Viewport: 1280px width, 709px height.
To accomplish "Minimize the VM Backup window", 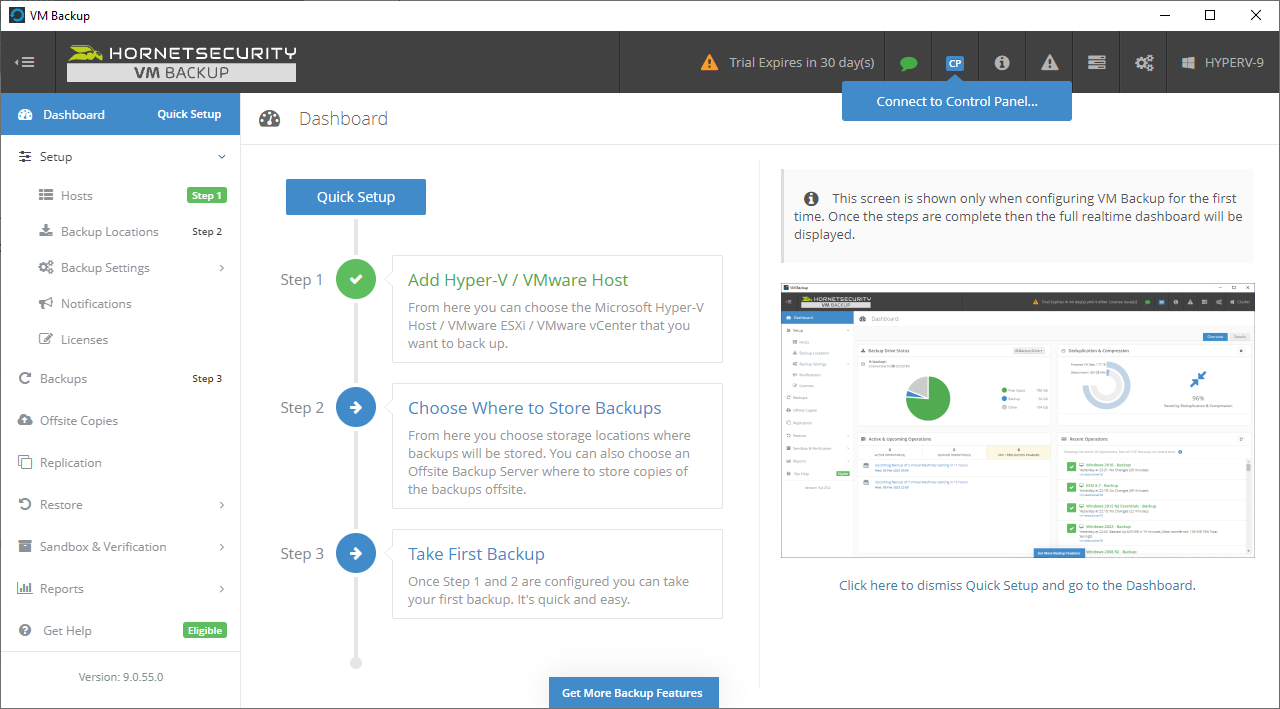I will (x=1164, y=15).
